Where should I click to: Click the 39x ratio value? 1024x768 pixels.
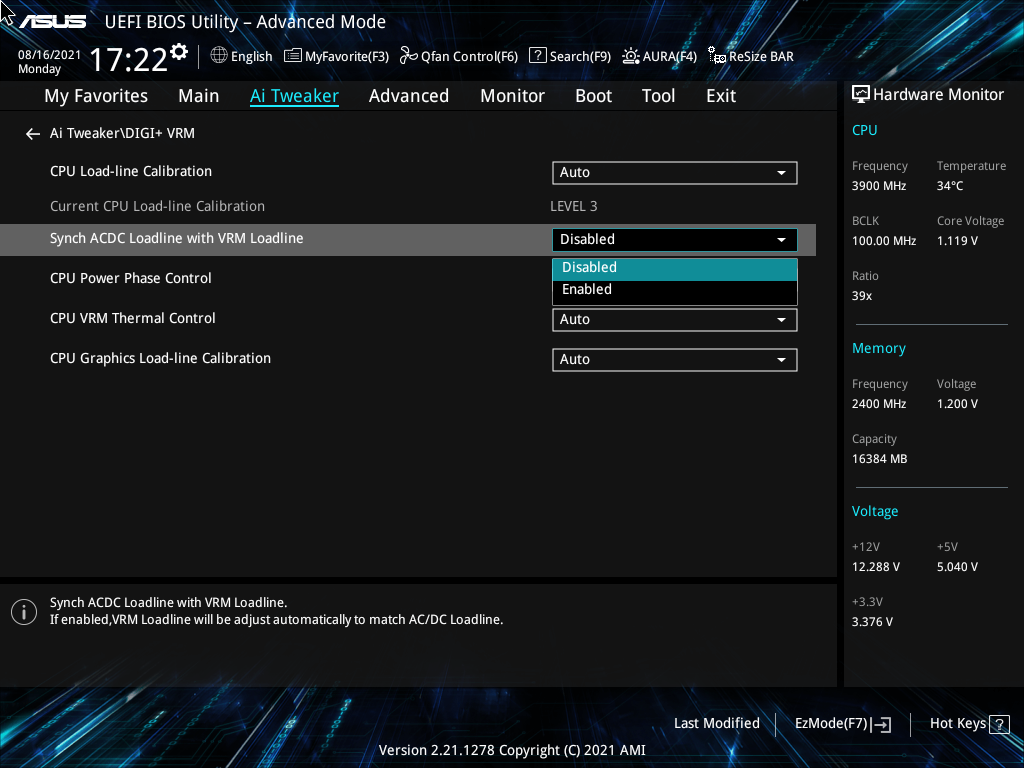click(x=862, y=296)
